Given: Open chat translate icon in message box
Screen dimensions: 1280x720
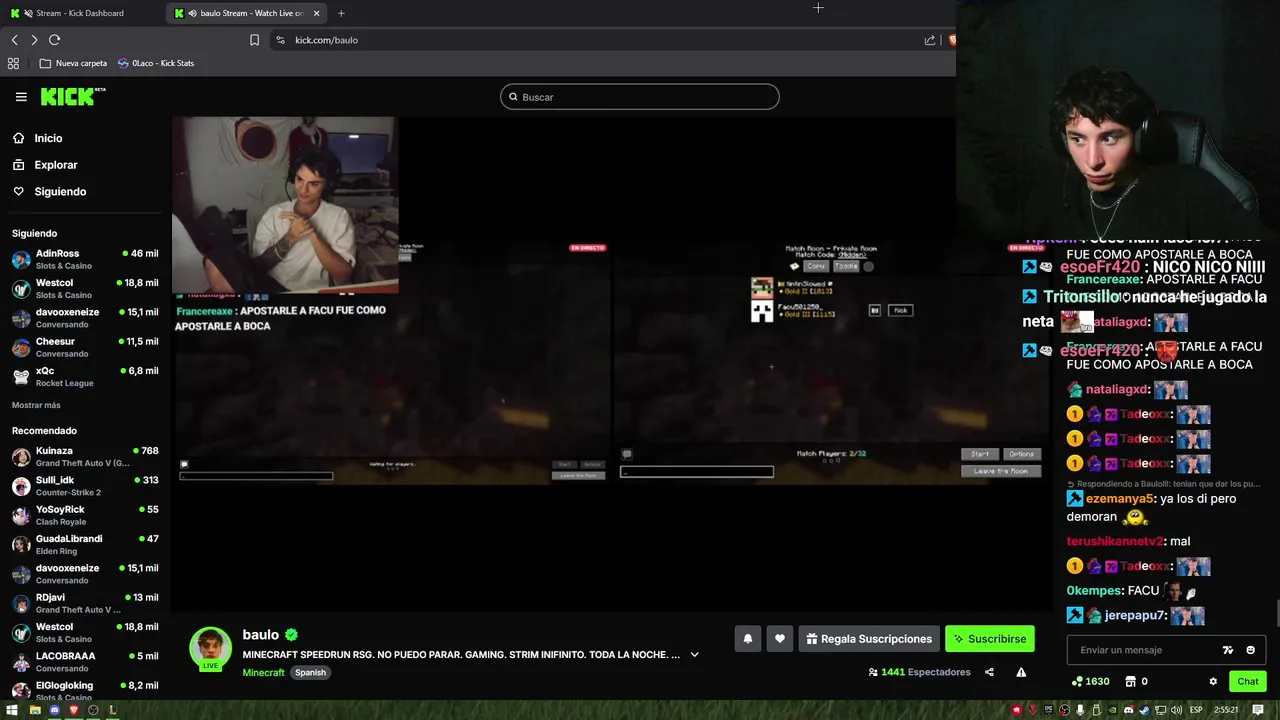Looking at the screenshot, I should pyautogui.click(x=1228, y=650).
